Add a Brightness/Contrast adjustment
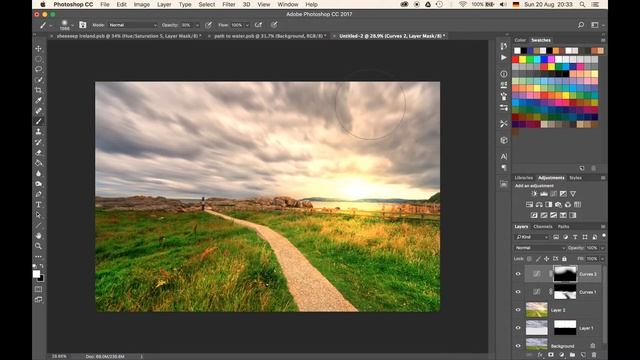The width and height of the screenshot is (640, 360). tap(534, 194)
